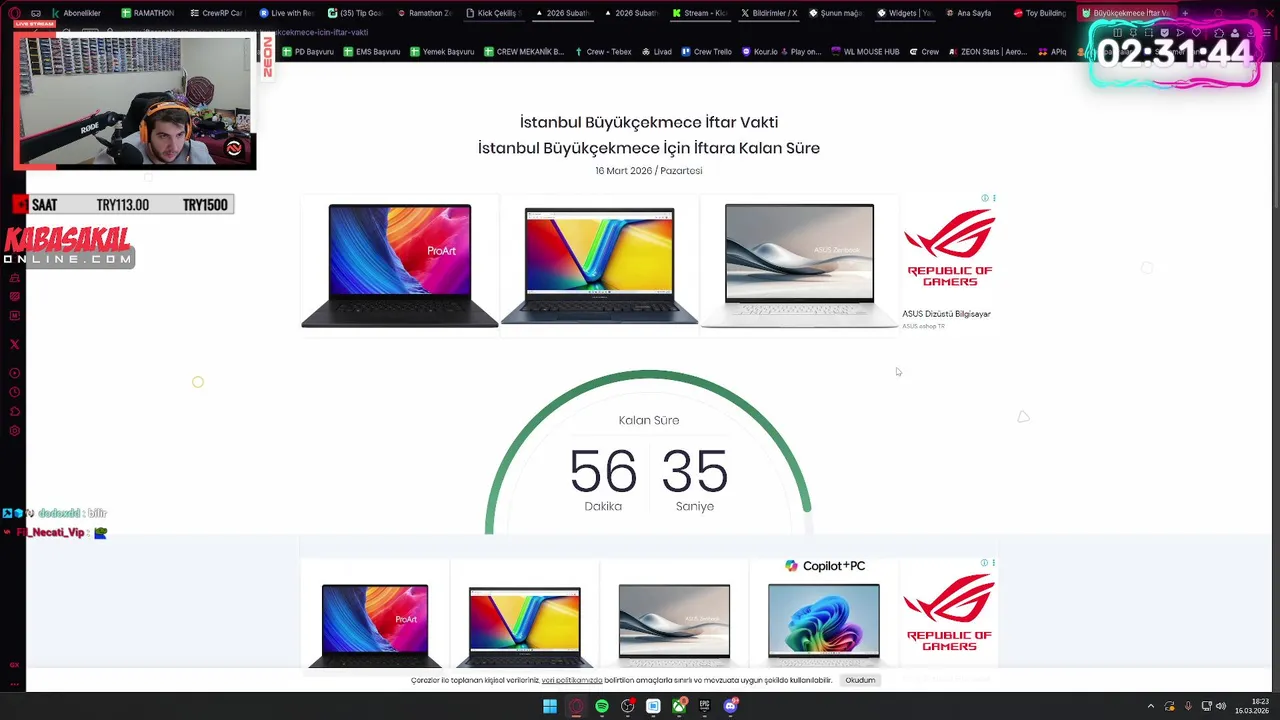Open ZEON Stats bookmark
This screenshot has height=720, width=1280.
(987, 52)
